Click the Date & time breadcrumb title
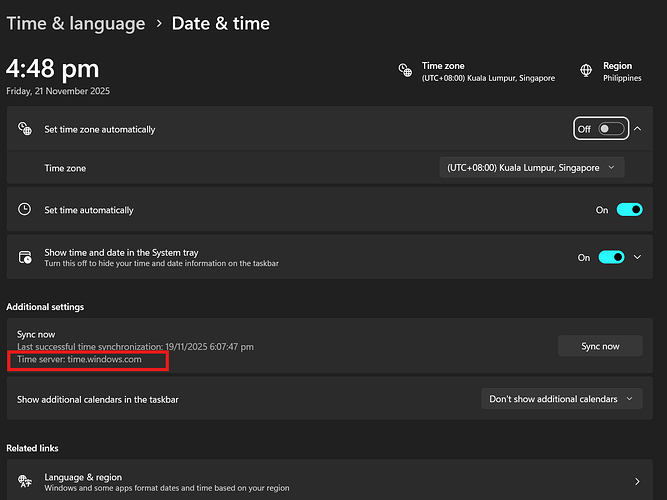Image resolution: width=667 pixels, height=500 pixels. point(220,23)
